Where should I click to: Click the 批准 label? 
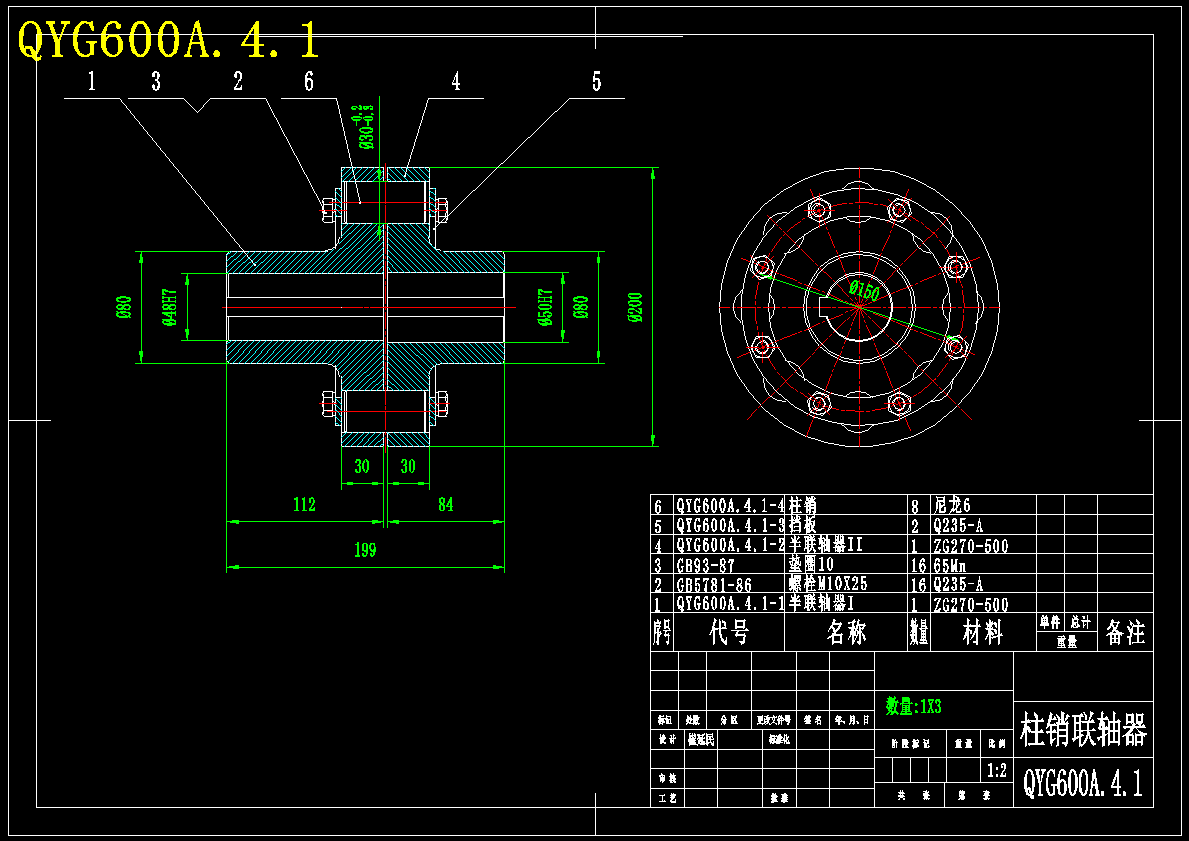click(x=779, y=799)
